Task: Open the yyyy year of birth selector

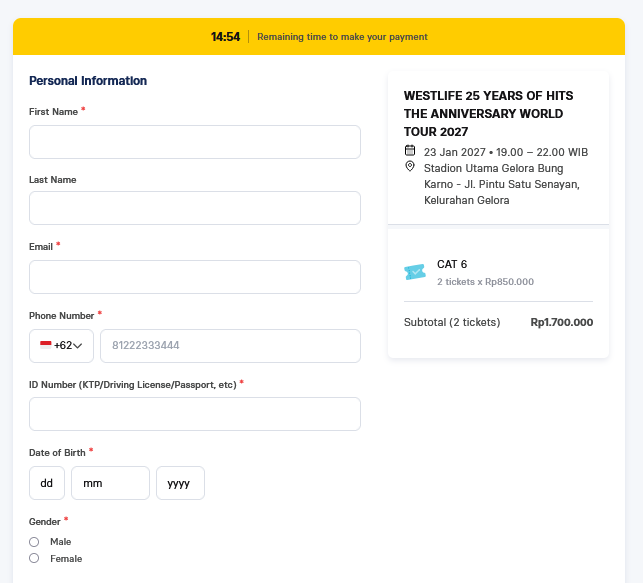Action: 180,483
